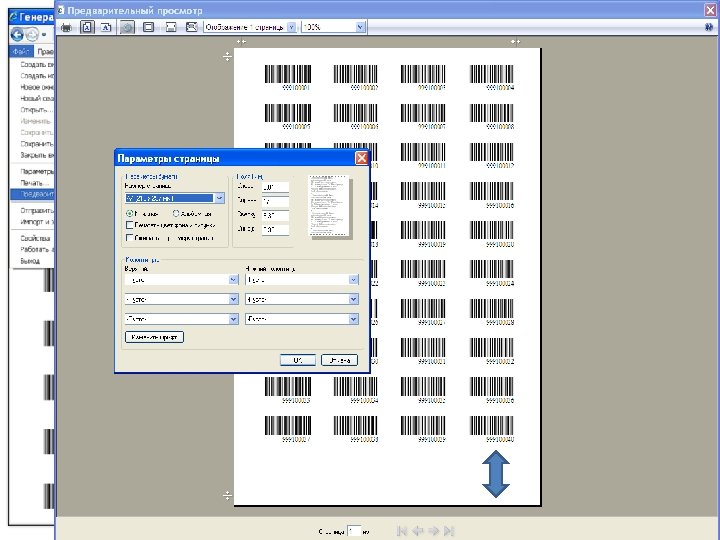
Task: Click the help icon in preview toolbar
Action: click(709, 28)
